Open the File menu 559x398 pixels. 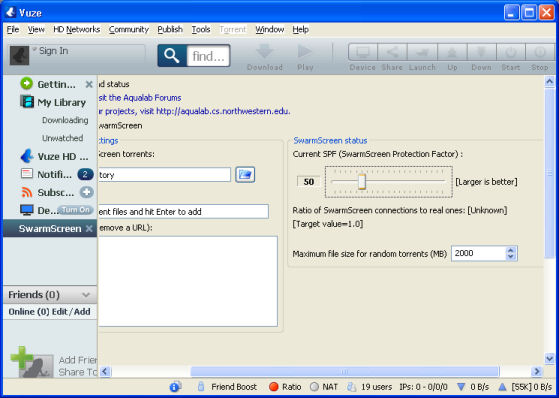click(13, 30)
